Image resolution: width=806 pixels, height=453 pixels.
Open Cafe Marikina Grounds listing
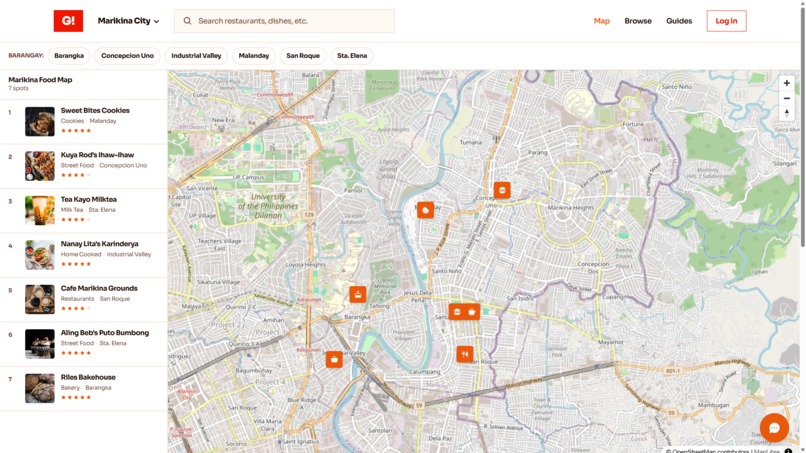(x=83, y=299)
